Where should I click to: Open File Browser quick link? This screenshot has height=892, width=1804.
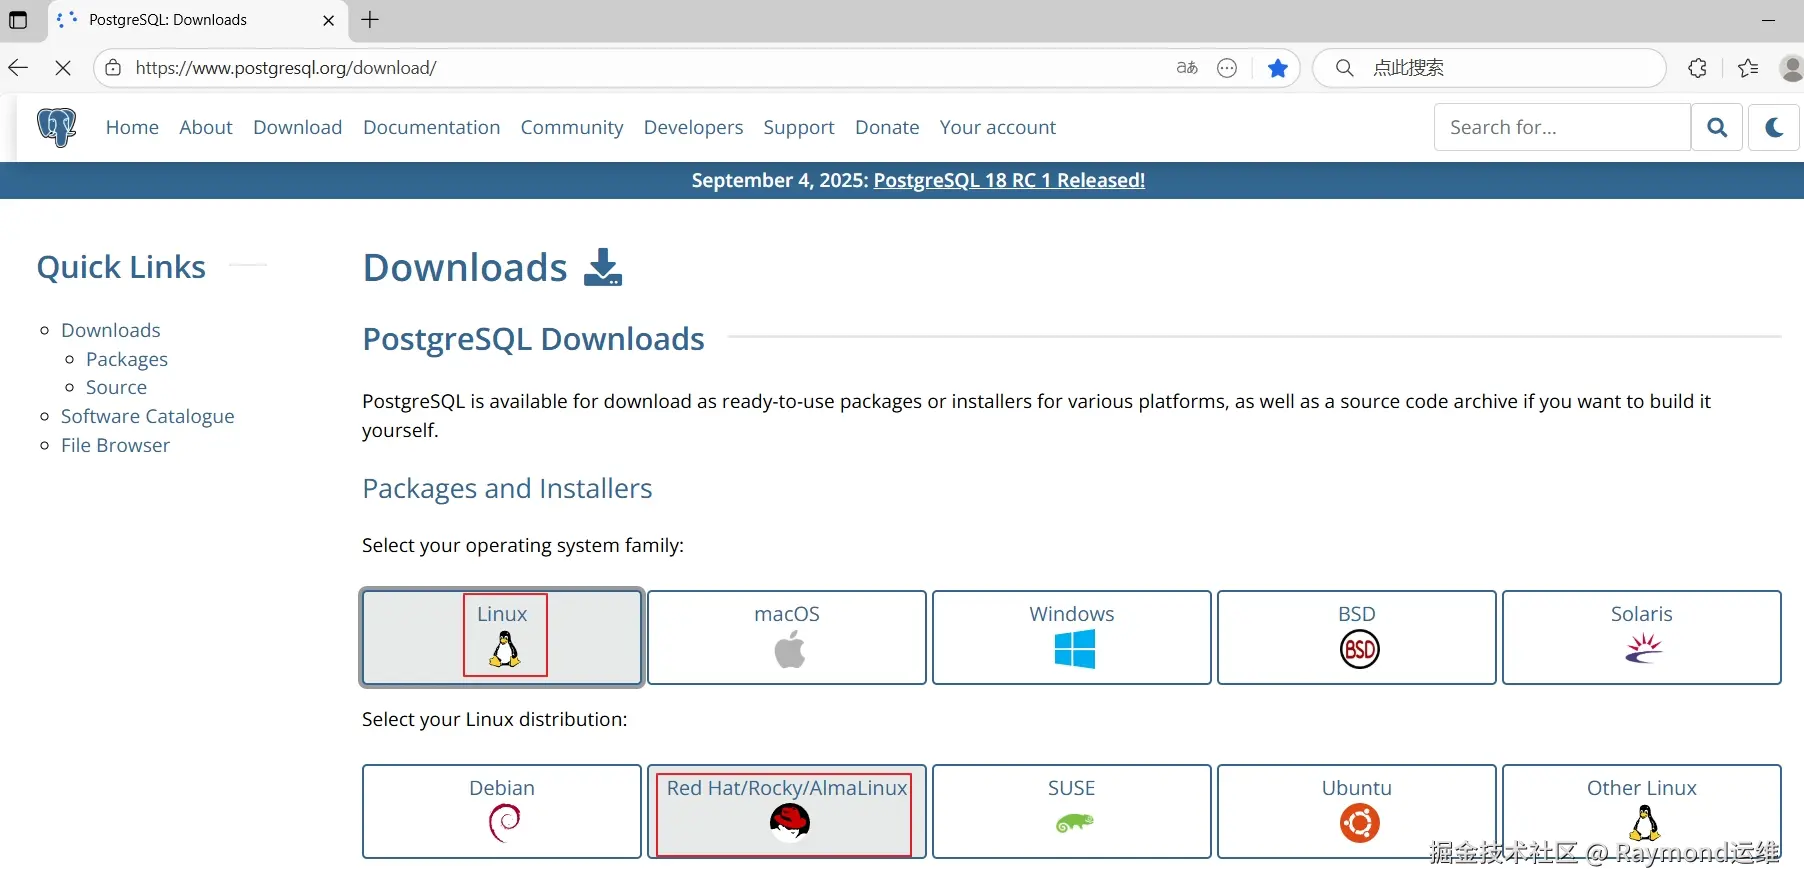click(116, 445)
